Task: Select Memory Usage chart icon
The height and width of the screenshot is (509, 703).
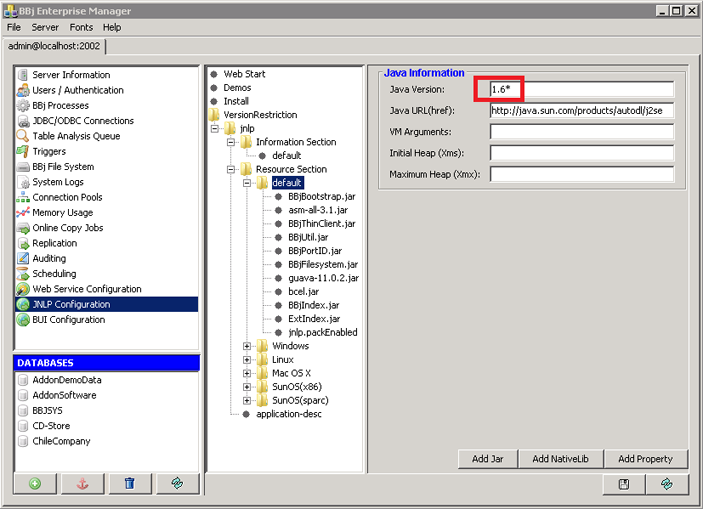Action: pos(23,213)
